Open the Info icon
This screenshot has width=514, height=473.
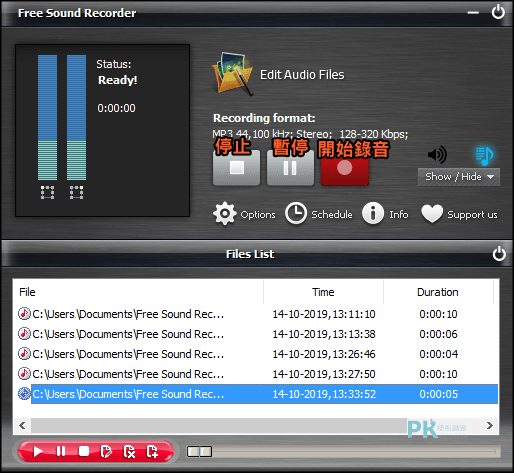click(x=373, y=213)
